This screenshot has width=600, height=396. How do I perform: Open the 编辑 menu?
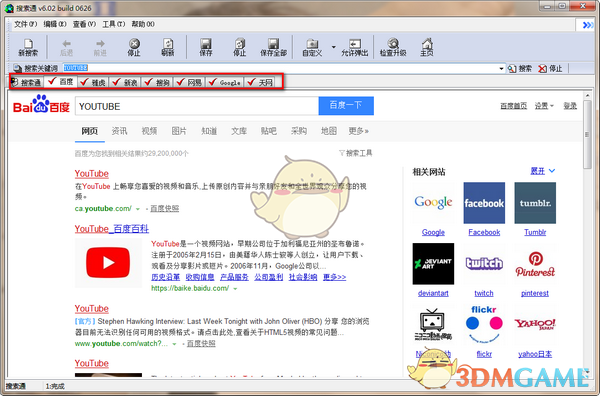click(x=55, y=24)
